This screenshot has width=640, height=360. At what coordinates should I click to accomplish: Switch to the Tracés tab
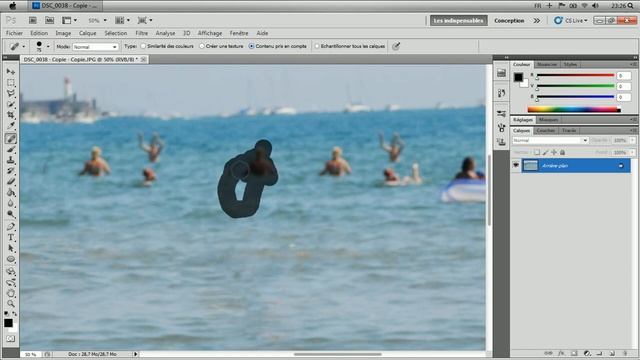pyautogui.click(x=569, y=131)
